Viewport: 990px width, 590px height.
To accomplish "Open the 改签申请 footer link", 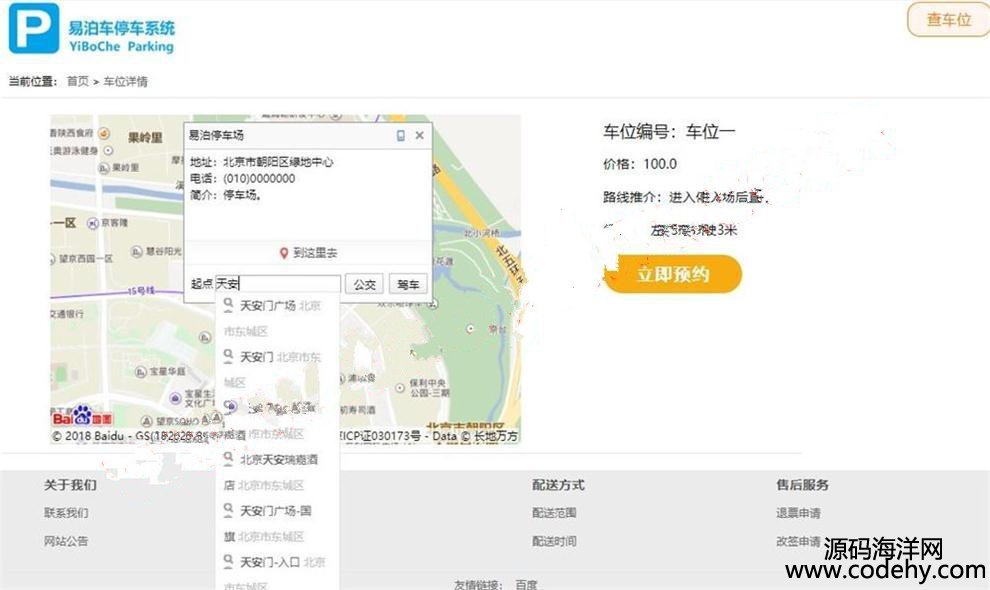I will click(799, 541).
